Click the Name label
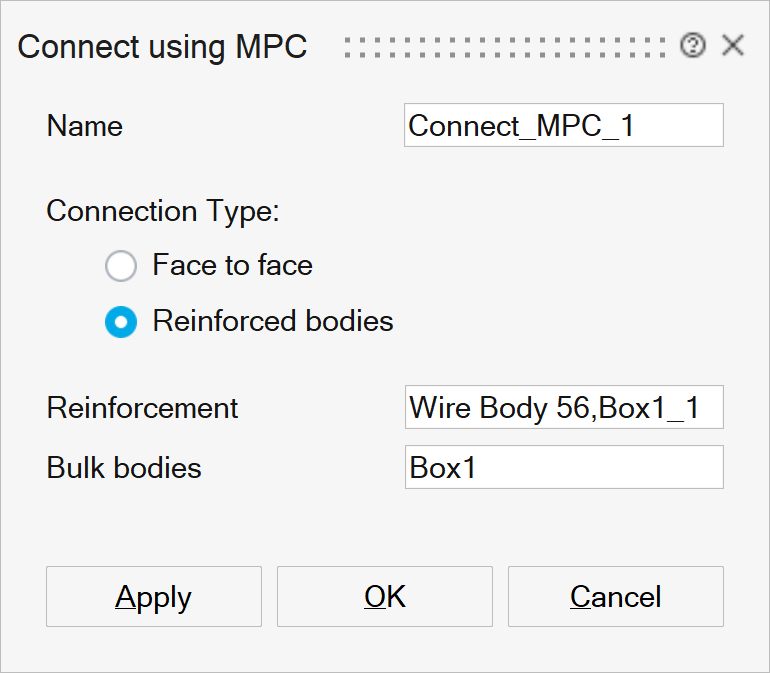770x673 pixels. tap(85, 126)
